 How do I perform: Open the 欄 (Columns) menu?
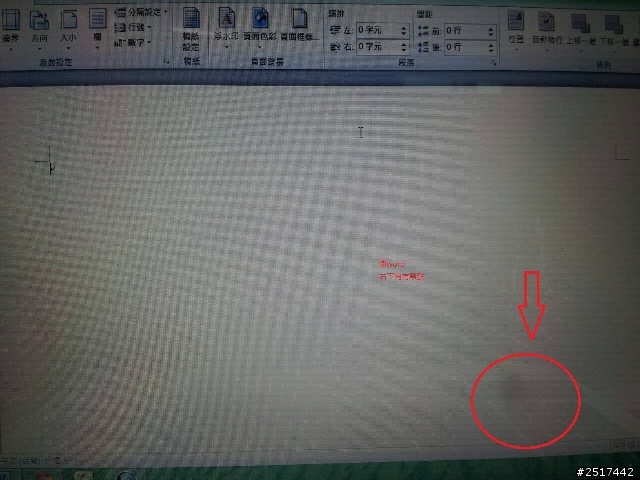pos(97,29)
